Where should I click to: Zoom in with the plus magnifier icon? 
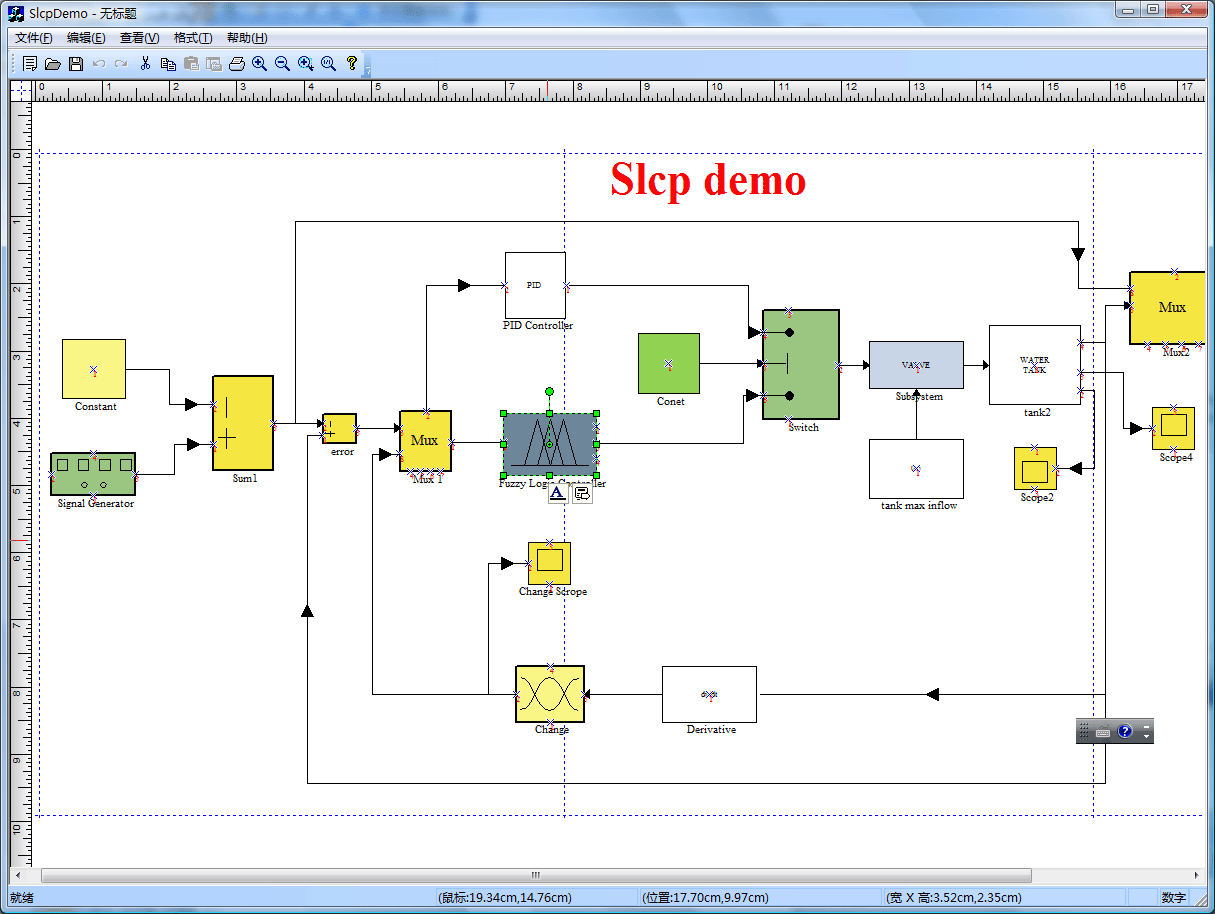pos(260,64)
